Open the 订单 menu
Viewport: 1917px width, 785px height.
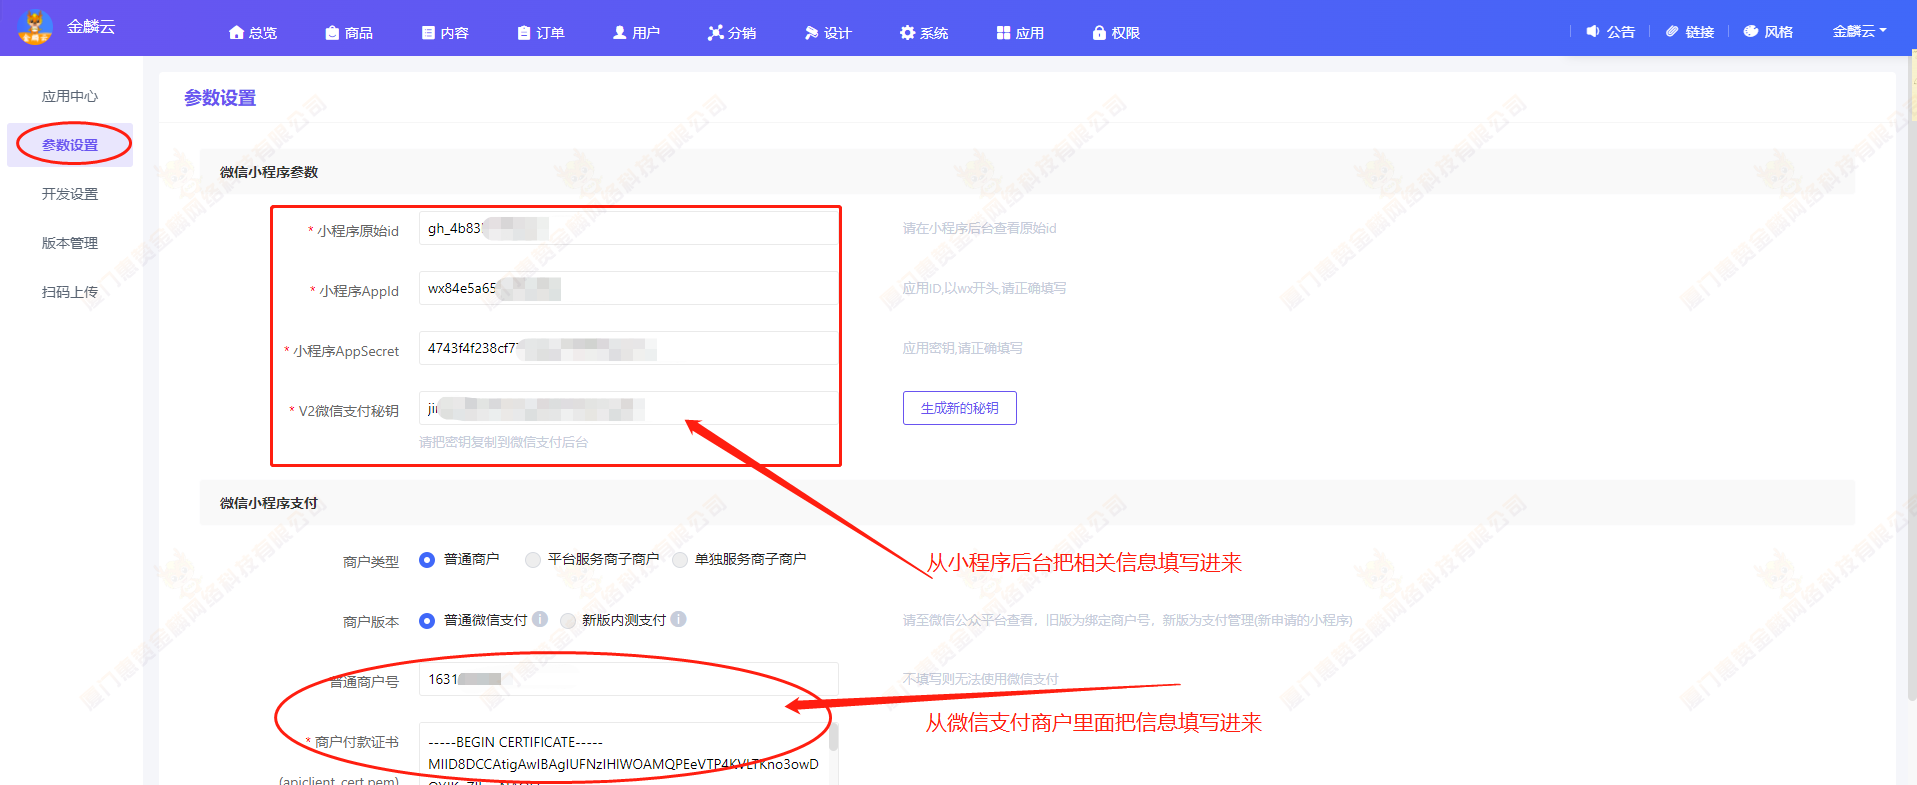(x=541, y=33)
